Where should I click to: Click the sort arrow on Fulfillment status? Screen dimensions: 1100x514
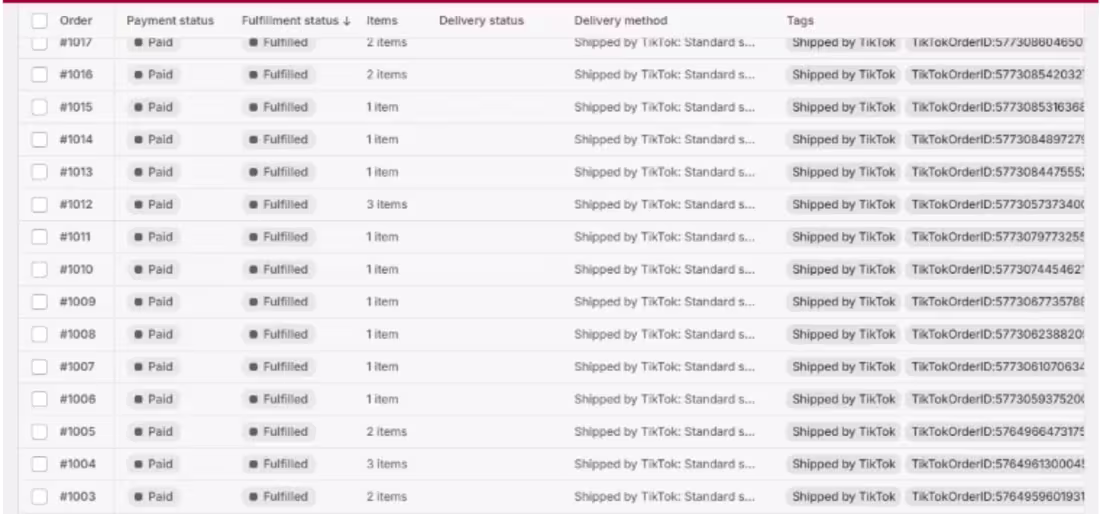347,21
